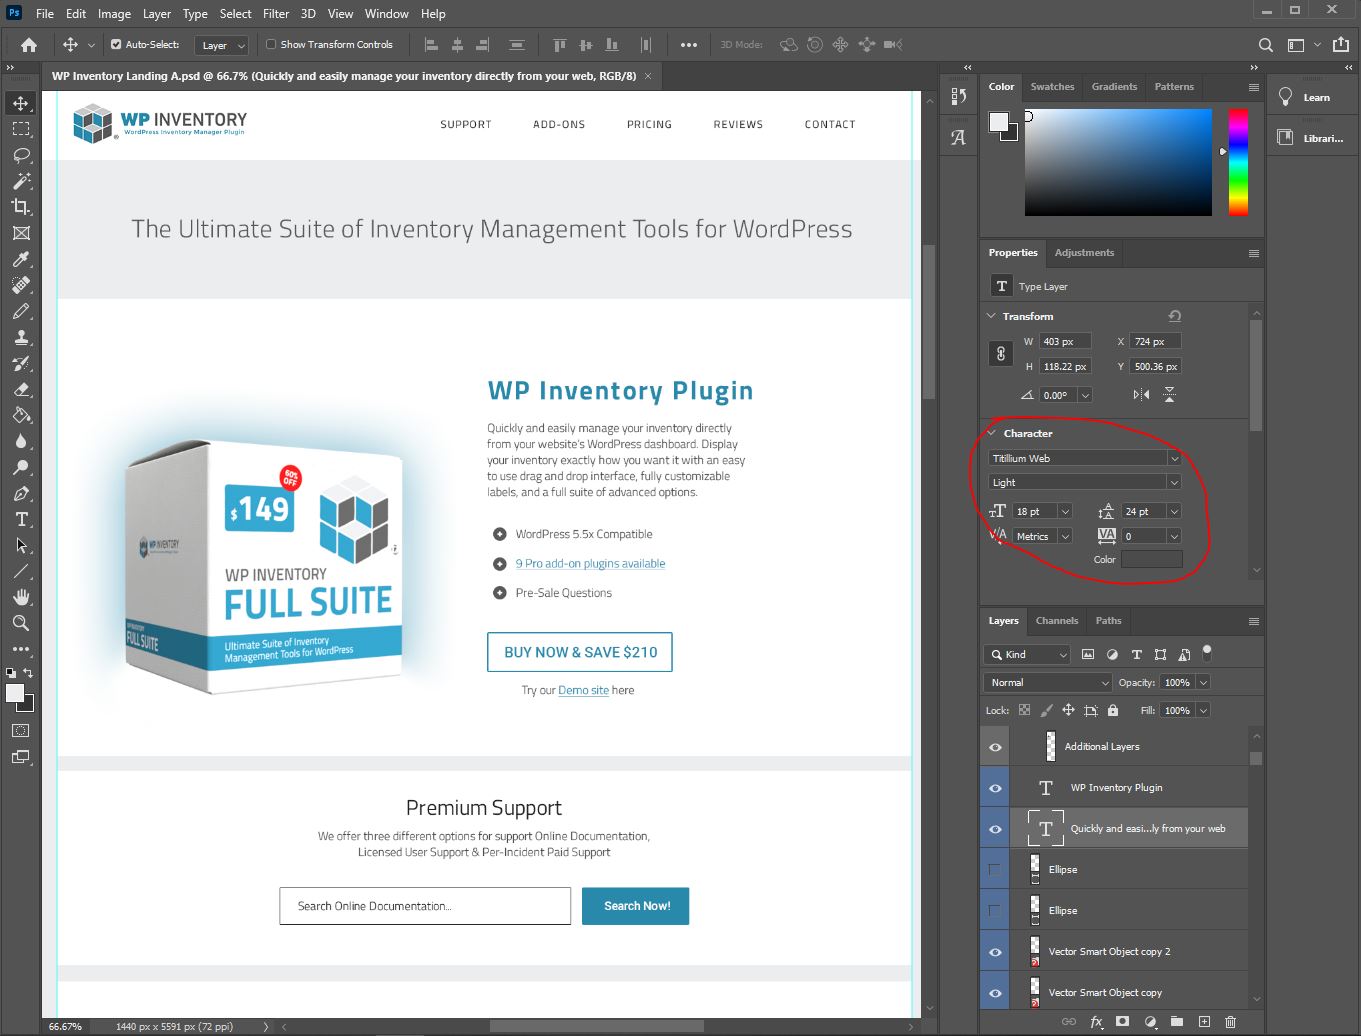Click the foreground color swatch in Color panel

pyautogui.click(x=999, y=122)
